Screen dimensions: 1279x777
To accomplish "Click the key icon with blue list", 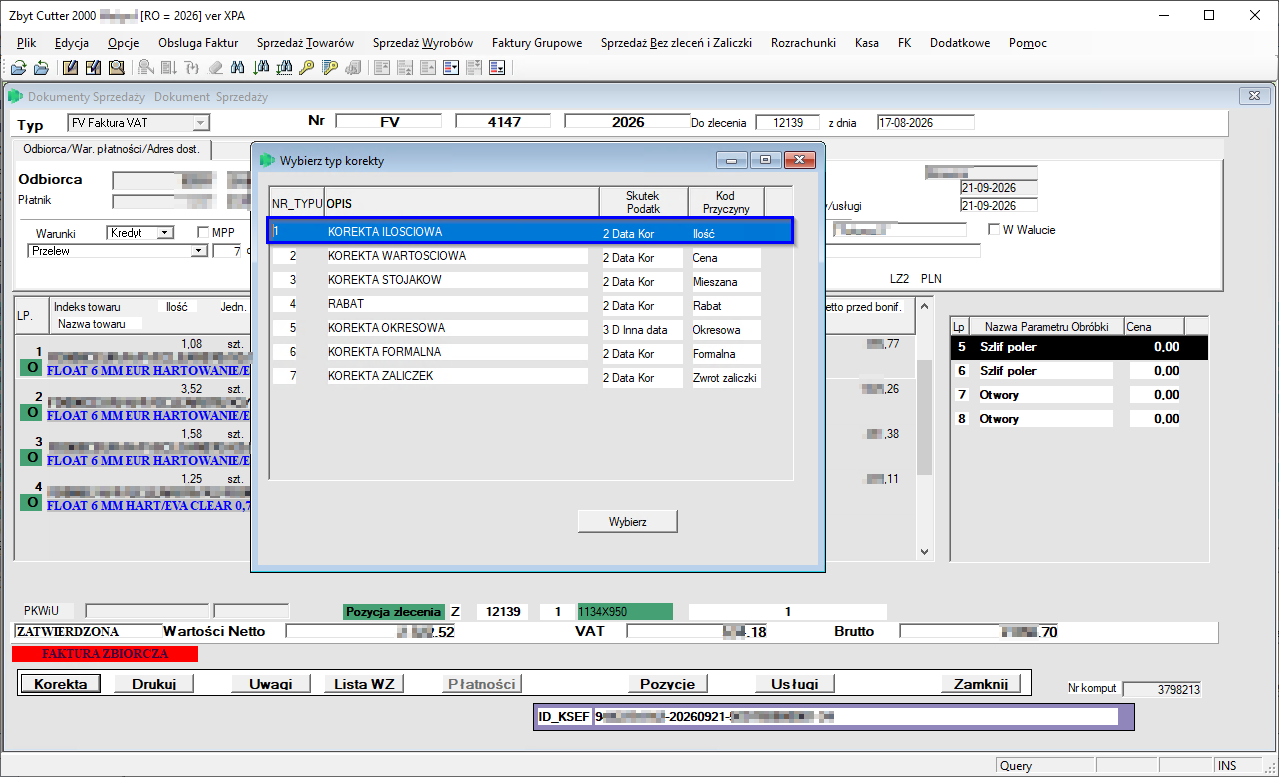I will [x=330, y=68].
